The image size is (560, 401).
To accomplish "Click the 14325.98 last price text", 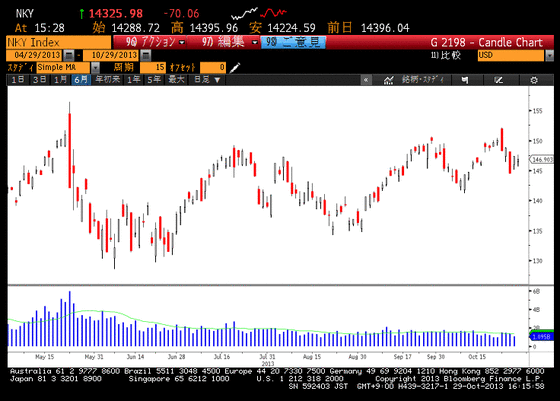I will pos(115,14).
